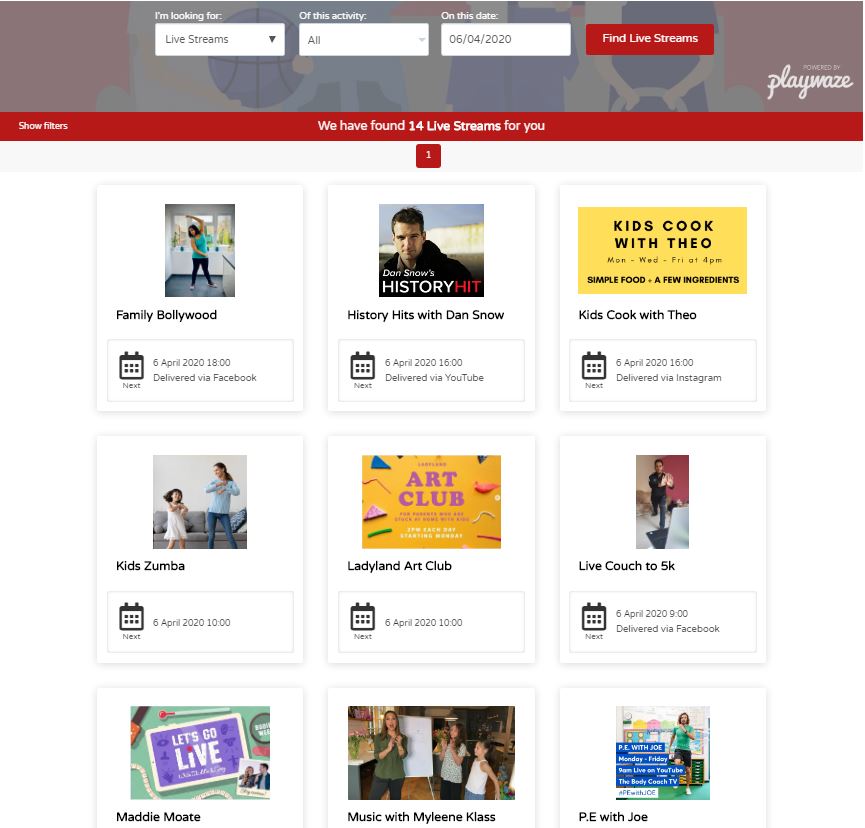Open the History Hits with Dan Snow title
The height and width of the screenshot is (828, 865).
425,315
